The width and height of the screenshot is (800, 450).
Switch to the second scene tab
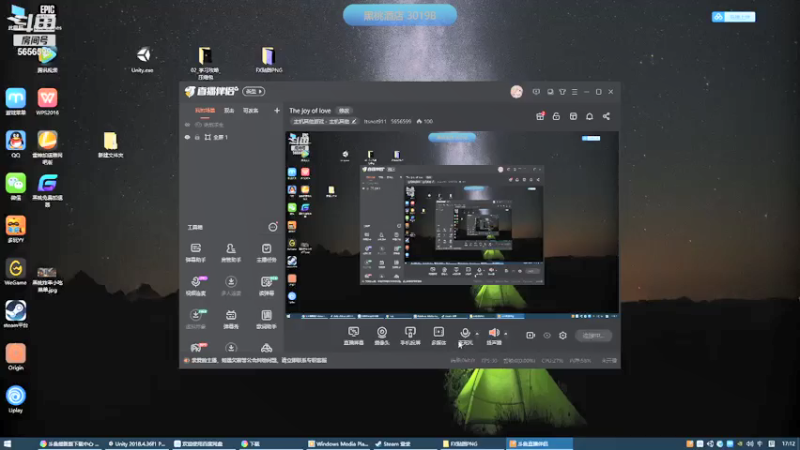coord(229,111)
